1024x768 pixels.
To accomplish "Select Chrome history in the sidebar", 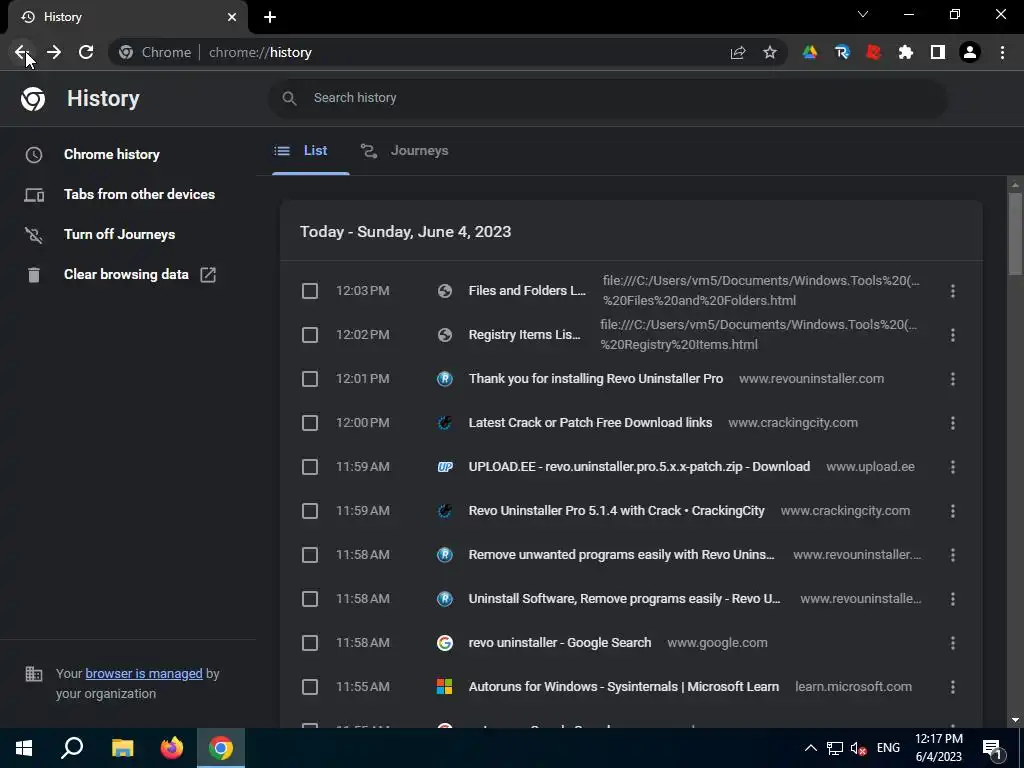I will coord(112,155).
